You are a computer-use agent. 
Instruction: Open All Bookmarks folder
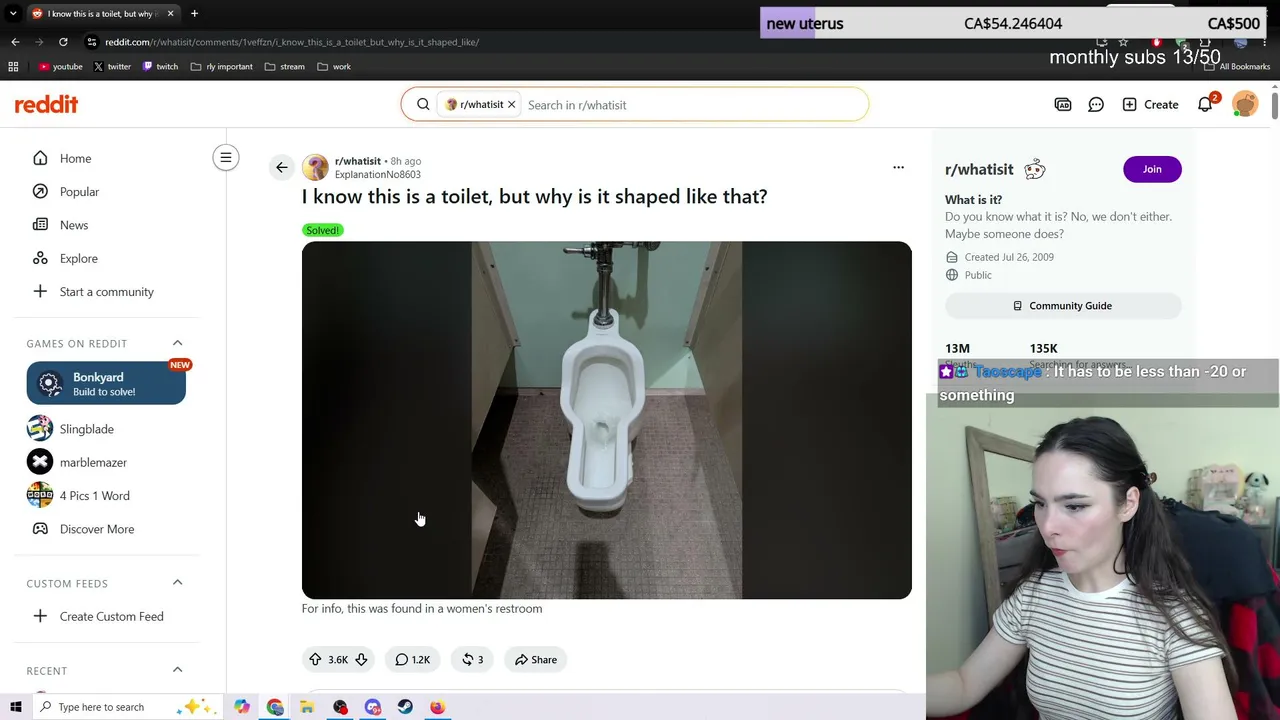(1237, 66)
